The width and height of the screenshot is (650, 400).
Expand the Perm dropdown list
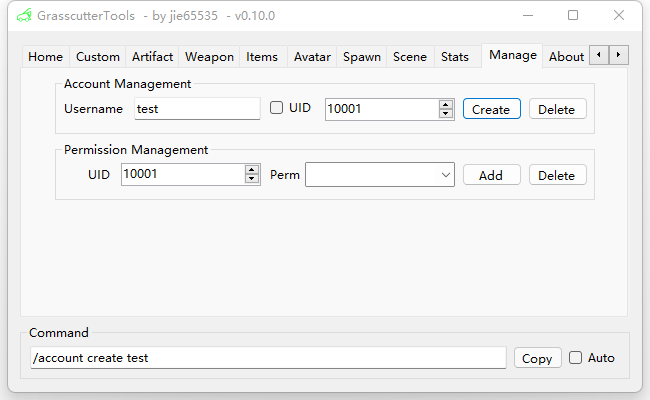[445, 175]
